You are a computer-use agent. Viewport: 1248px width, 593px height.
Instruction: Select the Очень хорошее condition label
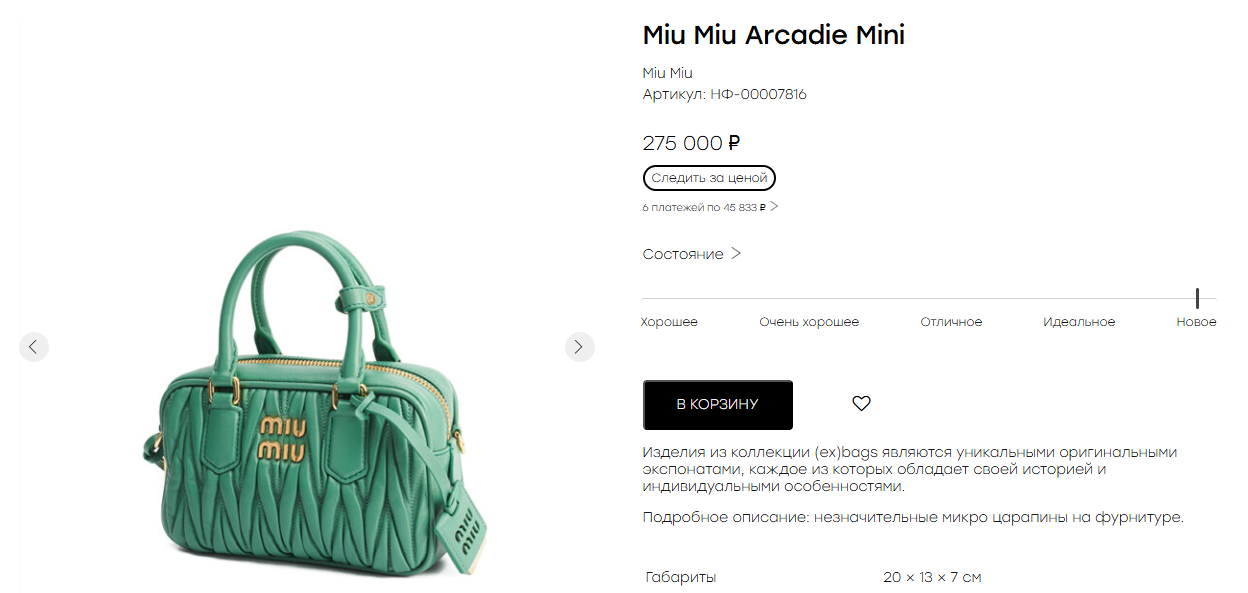coord(809,322)
